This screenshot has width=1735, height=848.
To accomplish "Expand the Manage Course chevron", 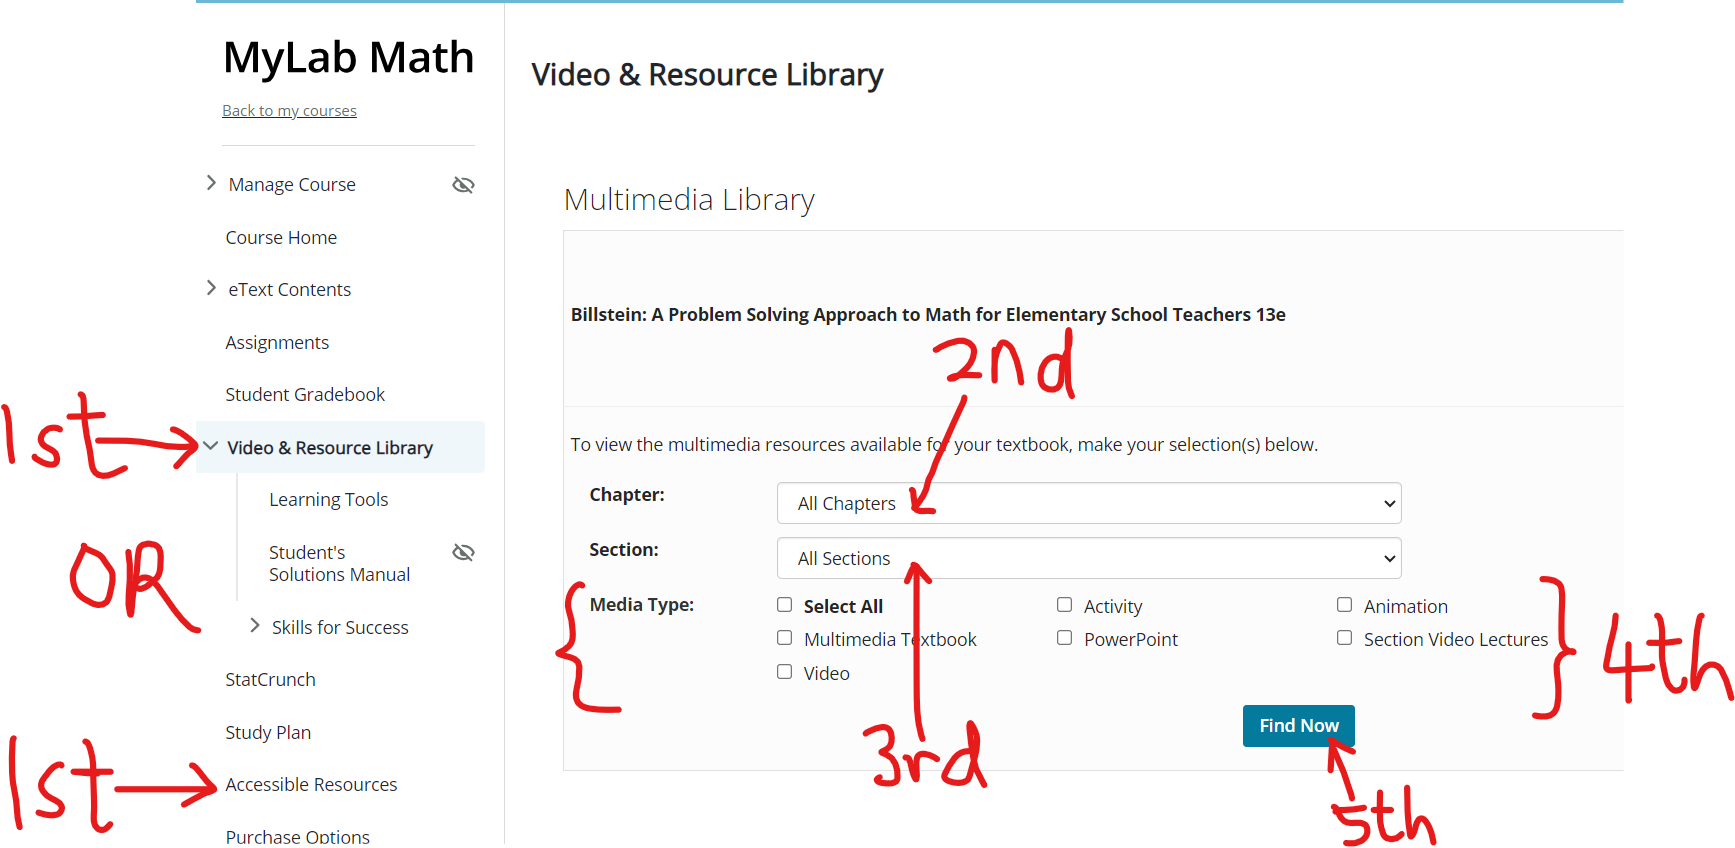I will click(211, 183).
